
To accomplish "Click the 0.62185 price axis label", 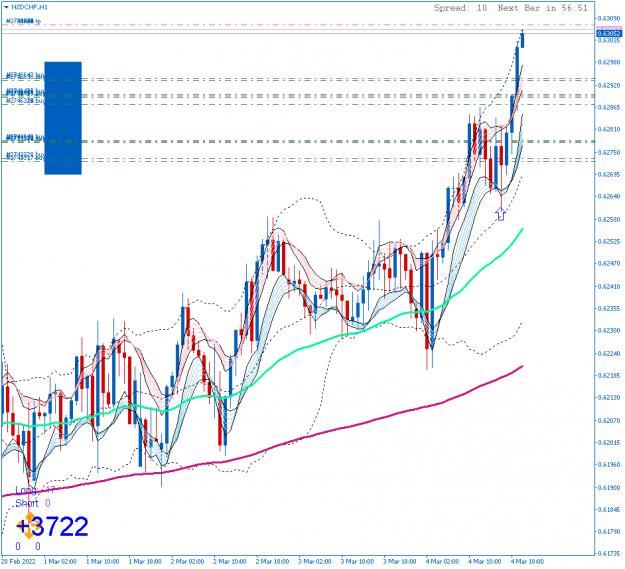I will click(609, 376).
